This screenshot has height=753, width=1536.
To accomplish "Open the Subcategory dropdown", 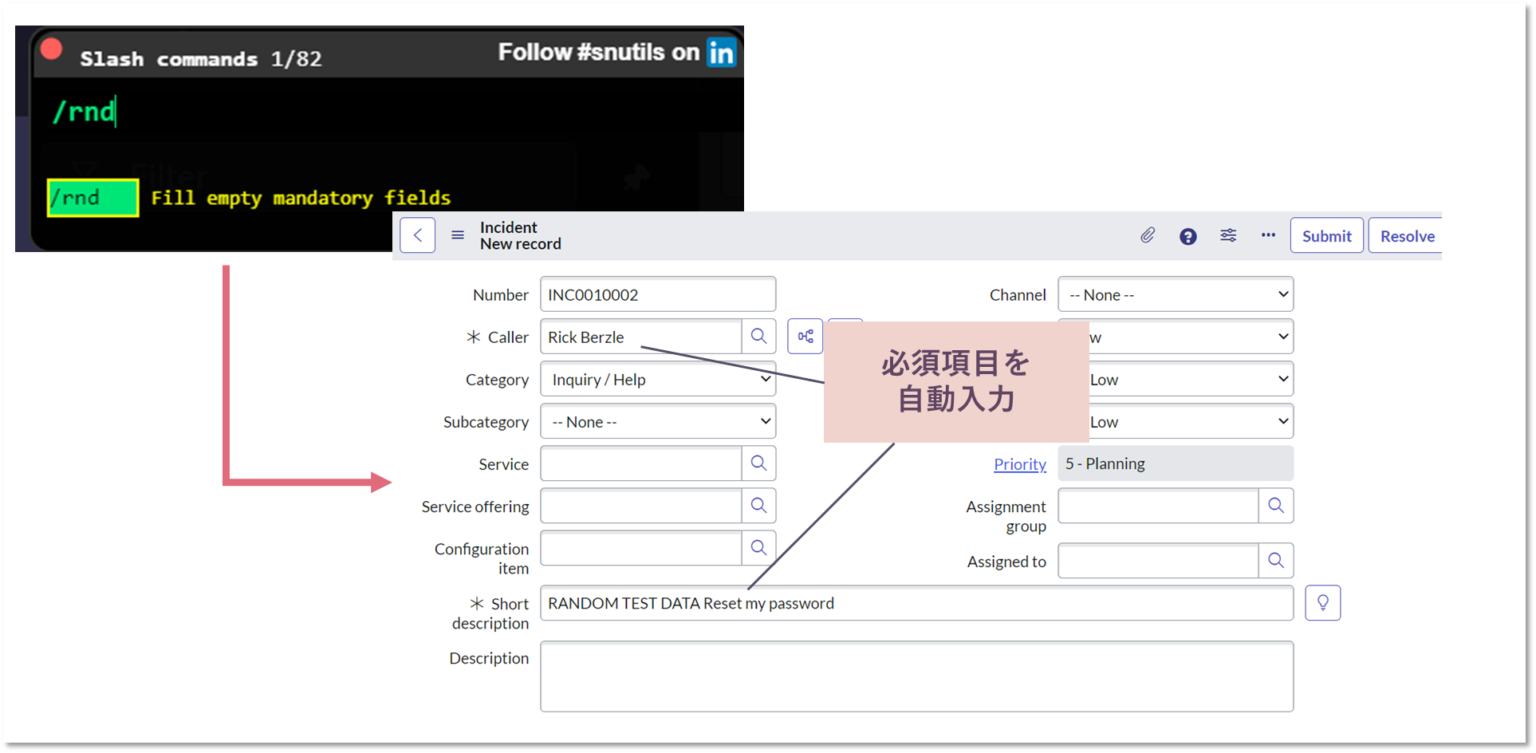I will (x=658, y=421).
